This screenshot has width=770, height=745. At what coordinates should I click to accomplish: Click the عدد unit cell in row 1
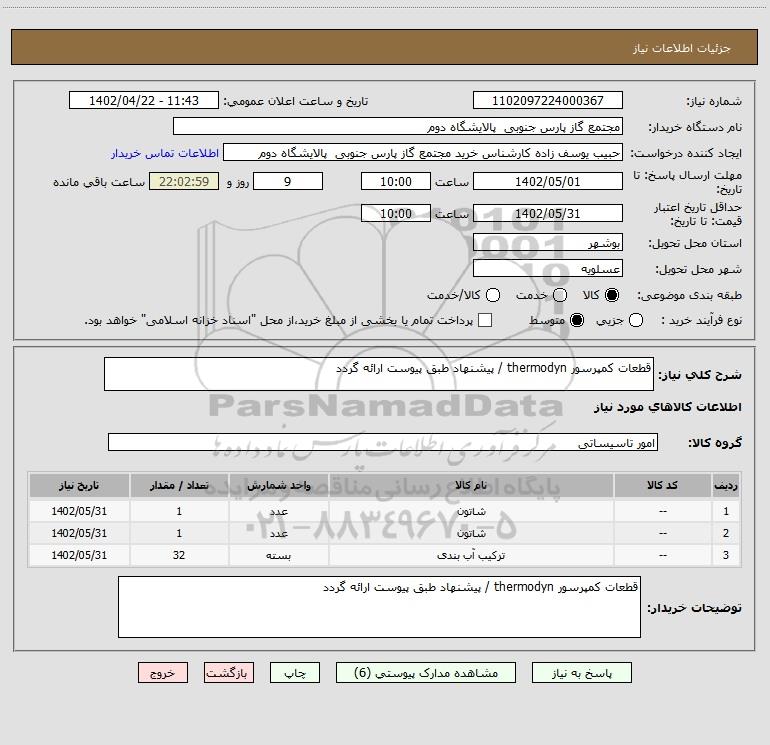pyautogui.click(x=278, y=511)
